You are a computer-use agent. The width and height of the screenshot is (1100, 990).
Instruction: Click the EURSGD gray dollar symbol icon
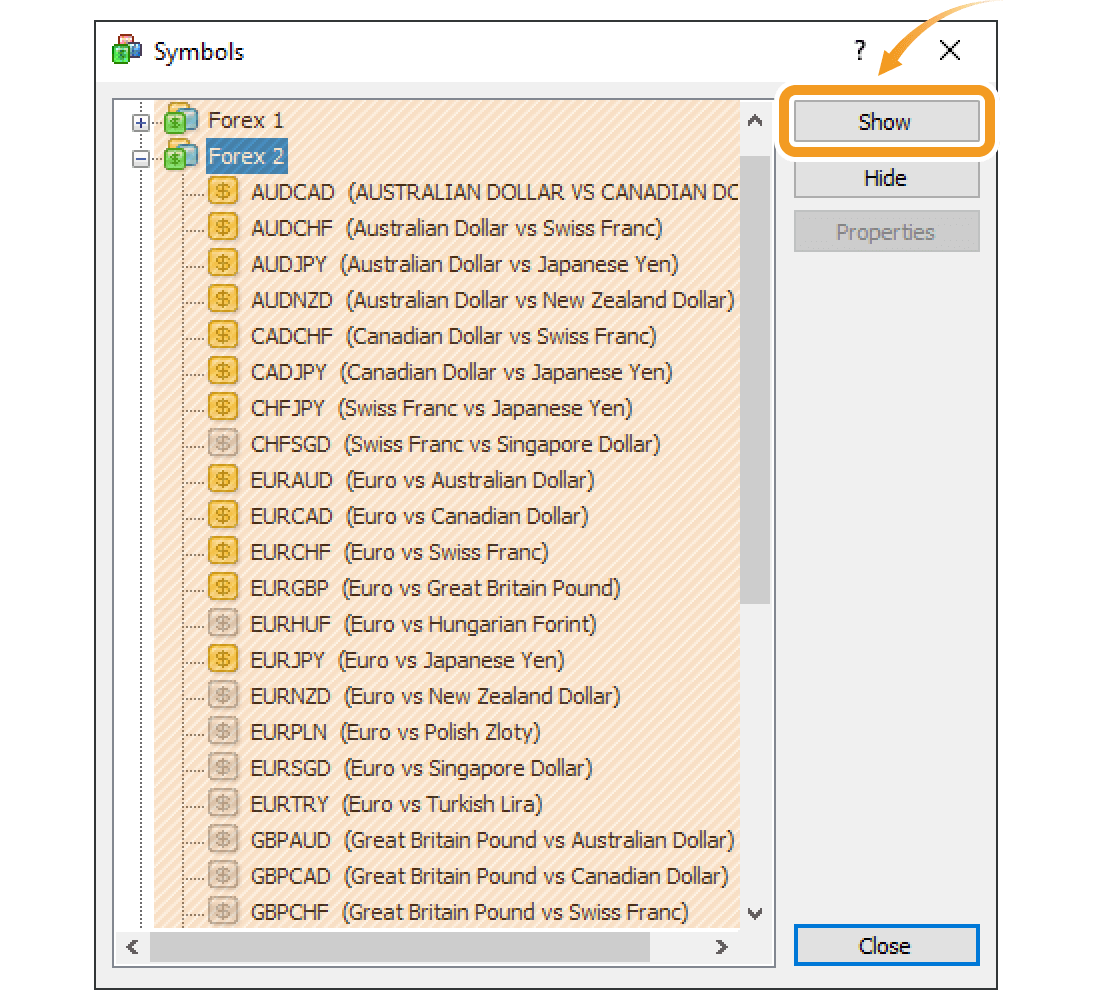pyautogui.click(x=223, y=768)
